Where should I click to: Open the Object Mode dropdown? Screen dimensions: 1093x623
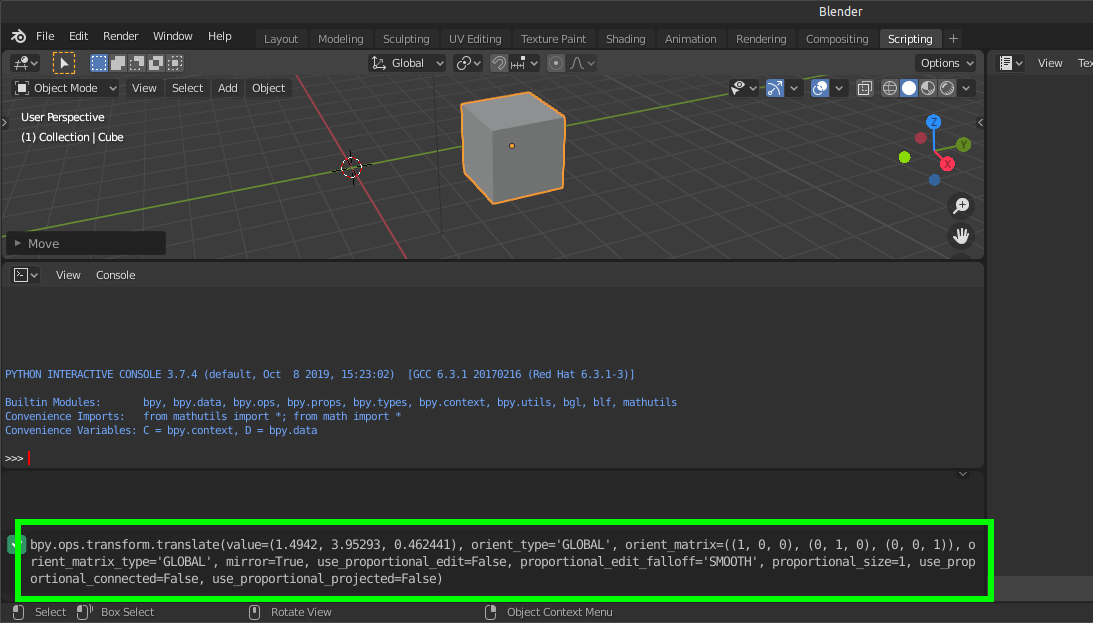point(63,88)
